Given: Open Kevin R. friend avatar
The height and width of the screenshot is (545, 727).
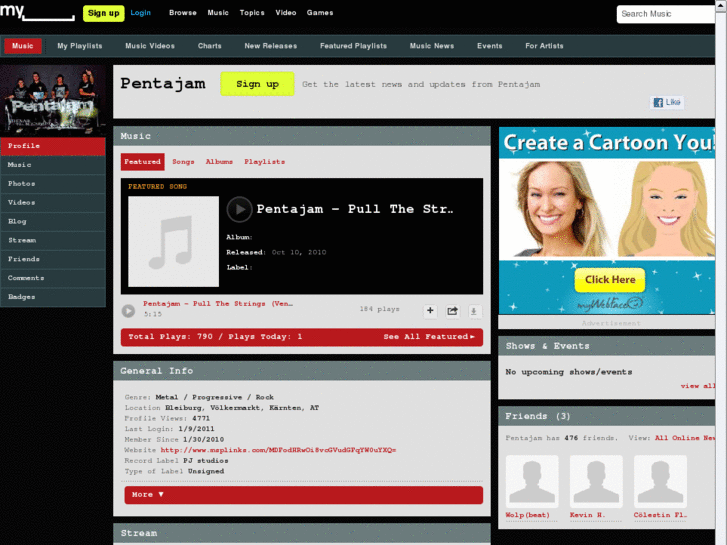Looking at the screenshot, I should 596,481.
